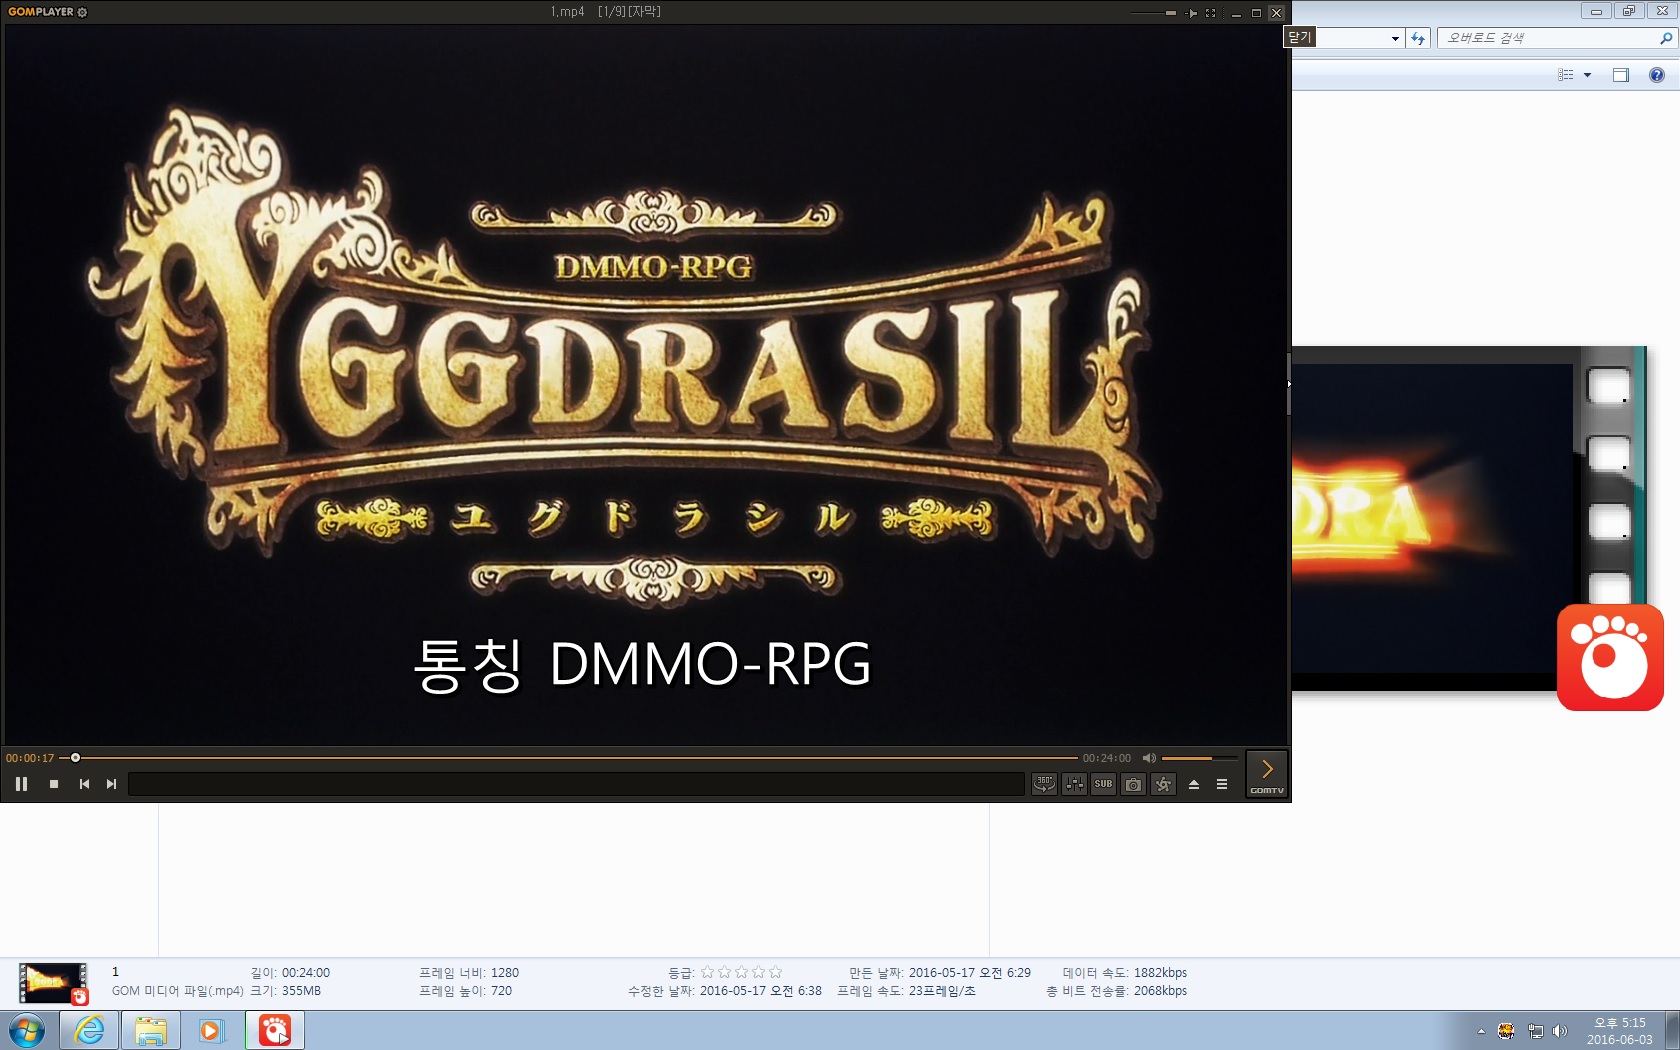Screen dimensions: 1680x1050
Task: Show hidden system tray icons
Action: click(x=1481, y=1031)
